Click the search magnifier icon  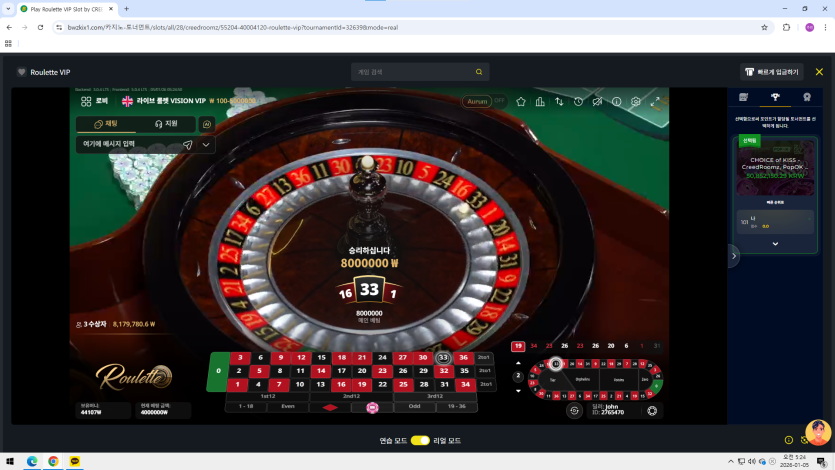coord(479,72)
